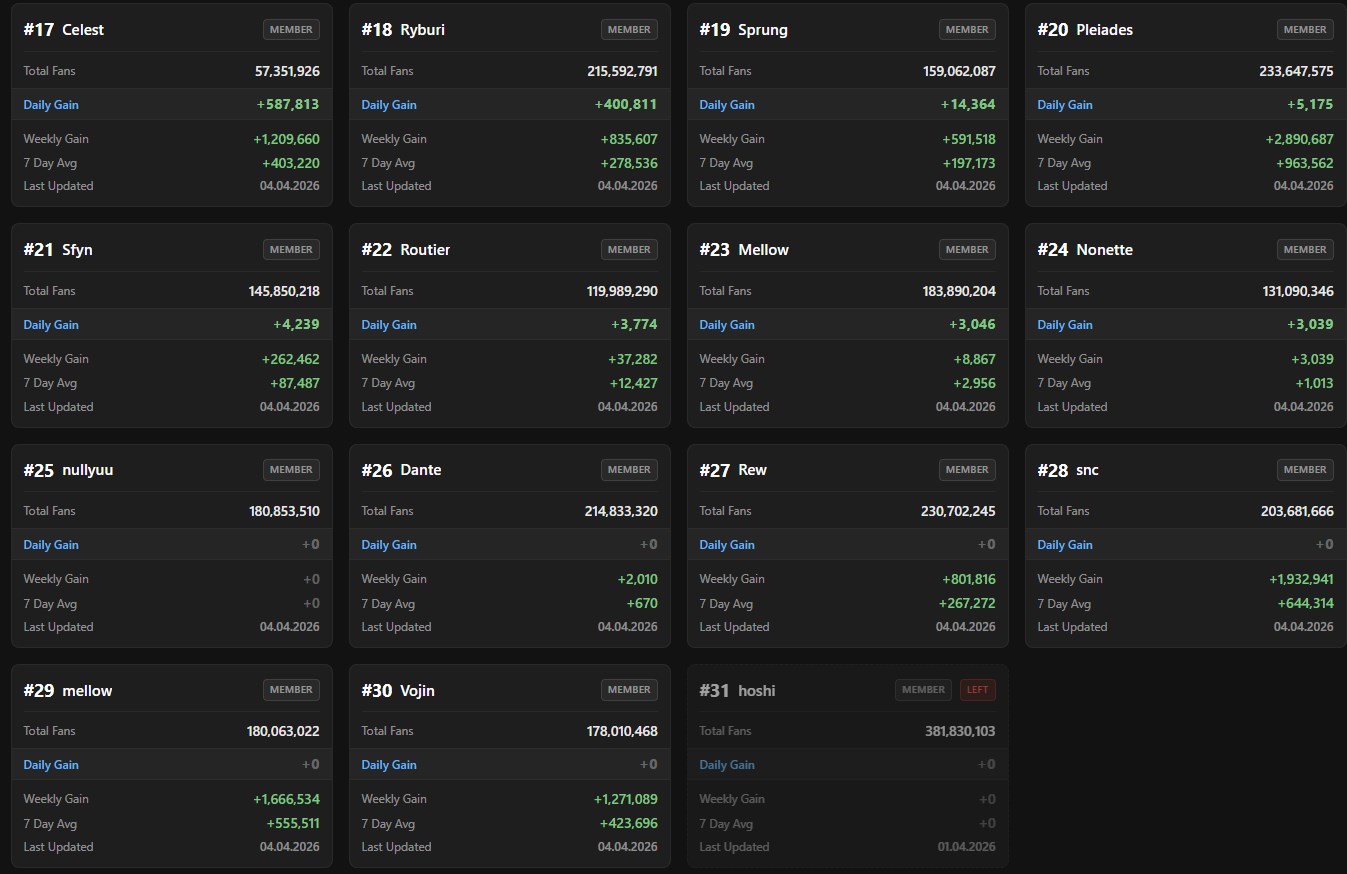Select the total fans figure 233,647,575
Screen dimensions: 1347x874
point(1297,71)
